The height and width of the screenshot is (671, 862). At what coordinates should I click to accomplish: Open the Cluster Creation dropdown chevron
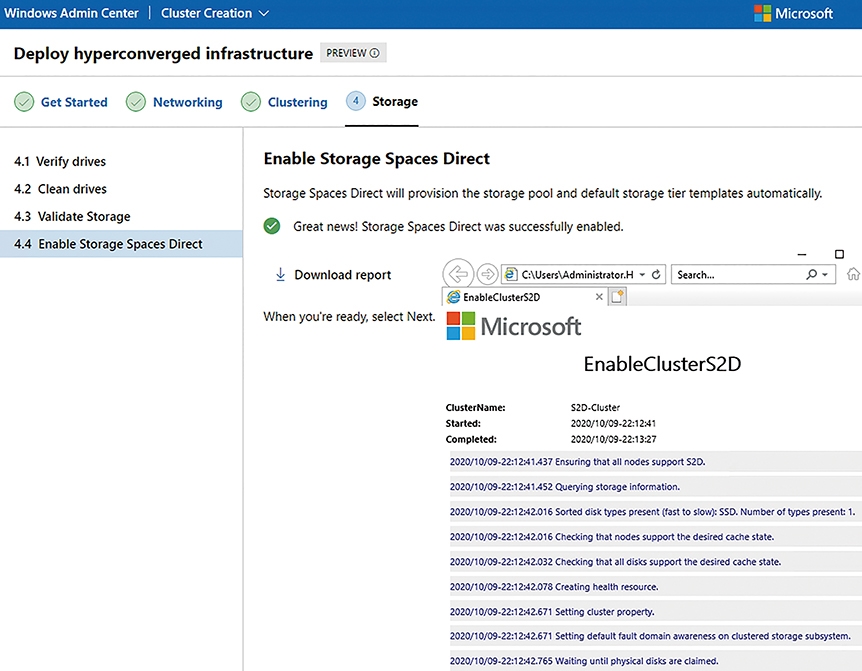pos(264,13)
